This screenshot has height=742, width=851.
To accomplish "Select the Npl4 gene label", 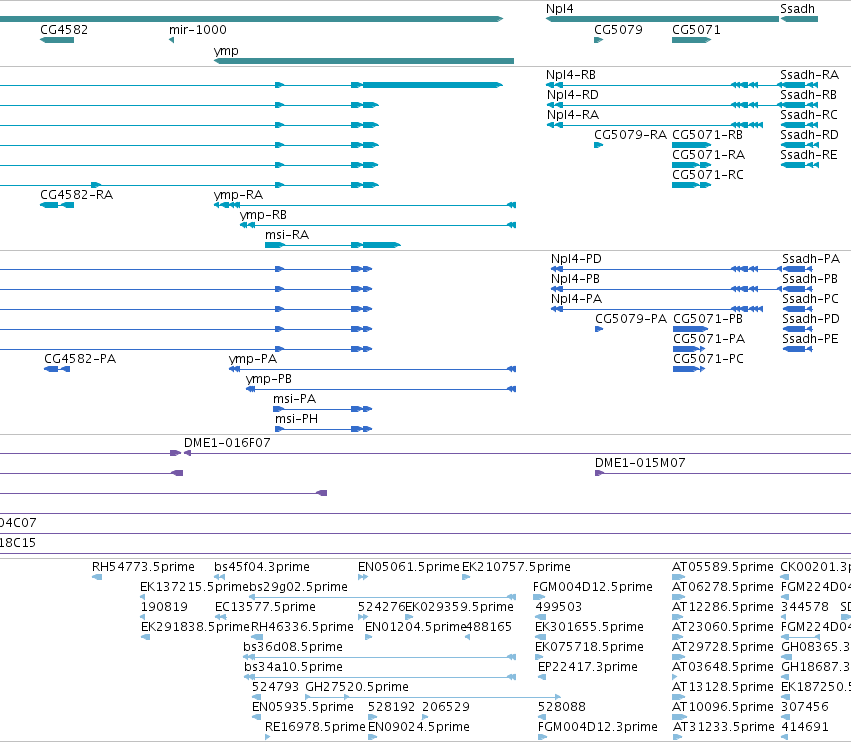I will pos(560,9).
